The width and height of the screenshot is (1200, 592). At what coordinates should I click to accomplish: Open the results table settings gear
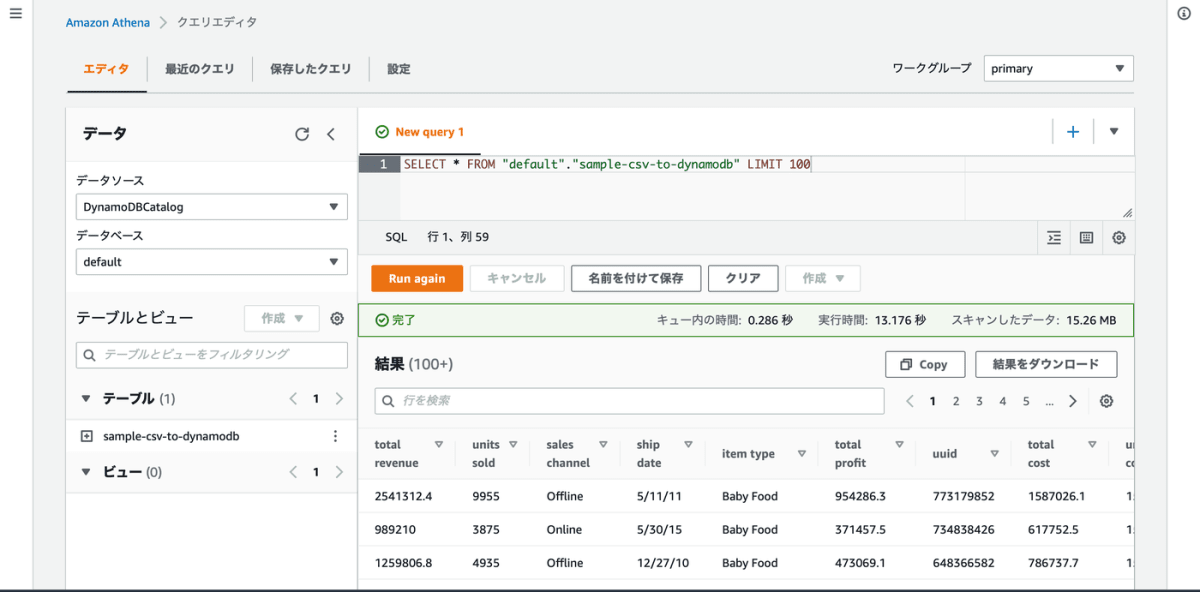[1106, 401]
